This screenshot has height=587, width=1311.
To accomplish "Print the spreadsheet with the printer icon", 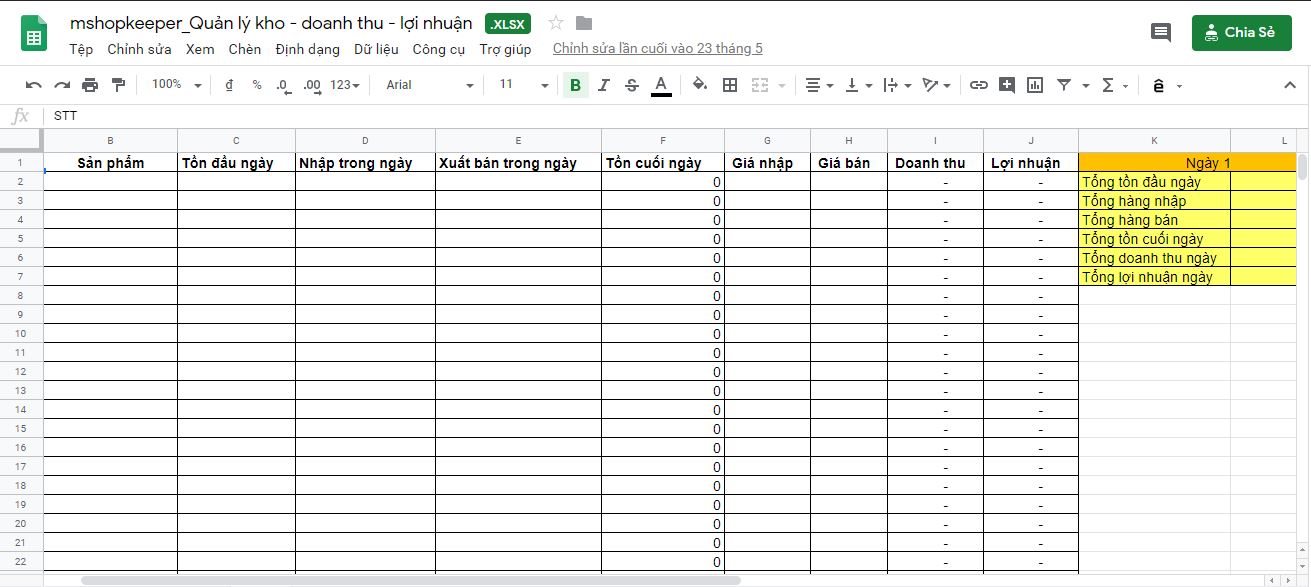I will (90, 86).
